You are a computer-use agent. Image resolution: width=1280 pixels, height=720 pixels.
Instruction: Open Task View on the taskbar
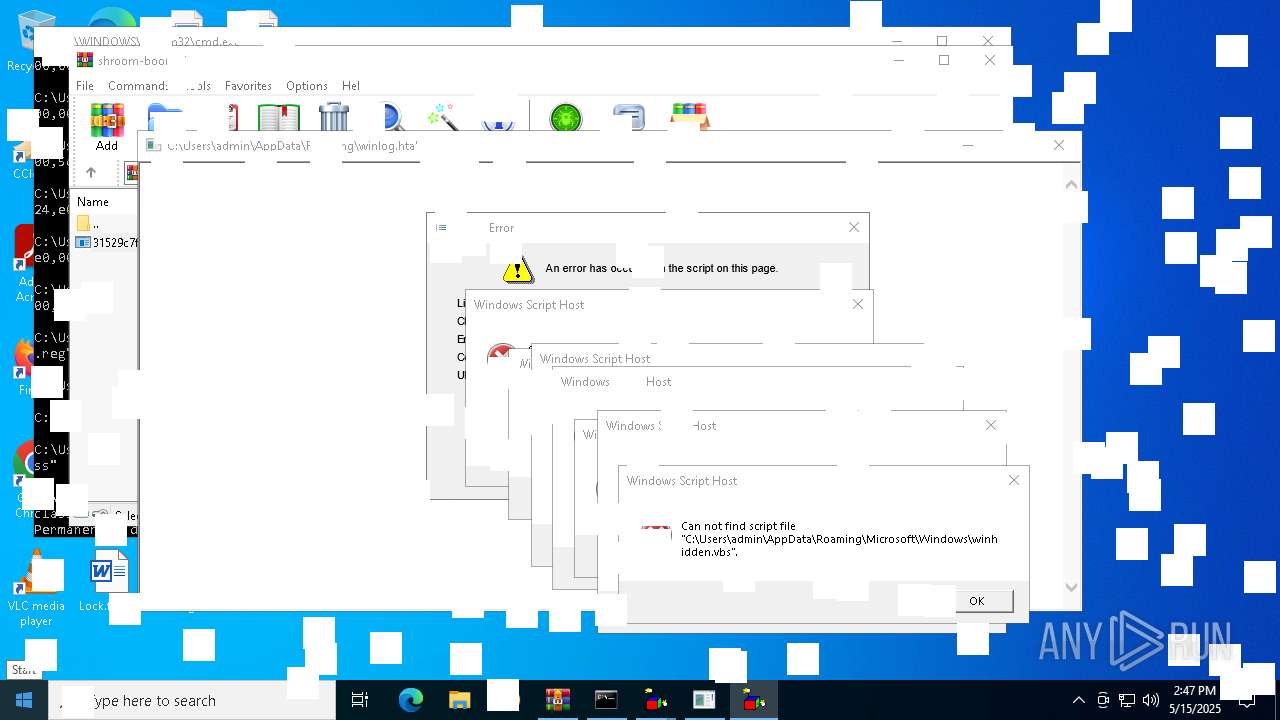[360, 700]
